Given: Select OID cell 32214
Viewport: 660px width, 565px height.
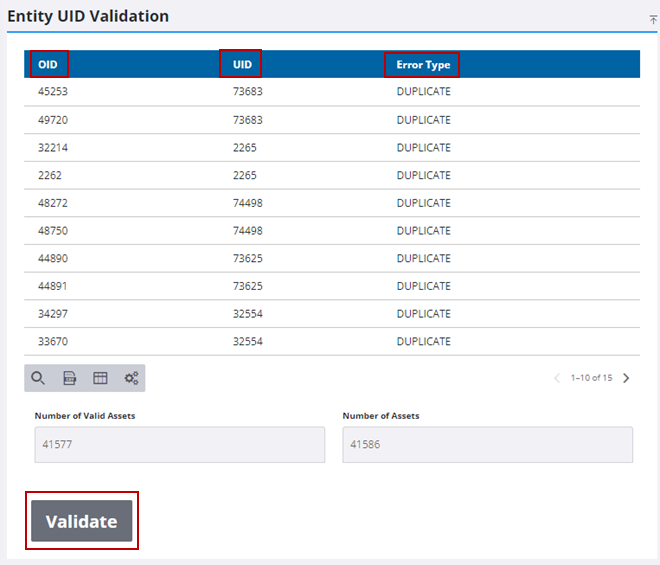Looking at the screenshot, I should click(53, 148).
